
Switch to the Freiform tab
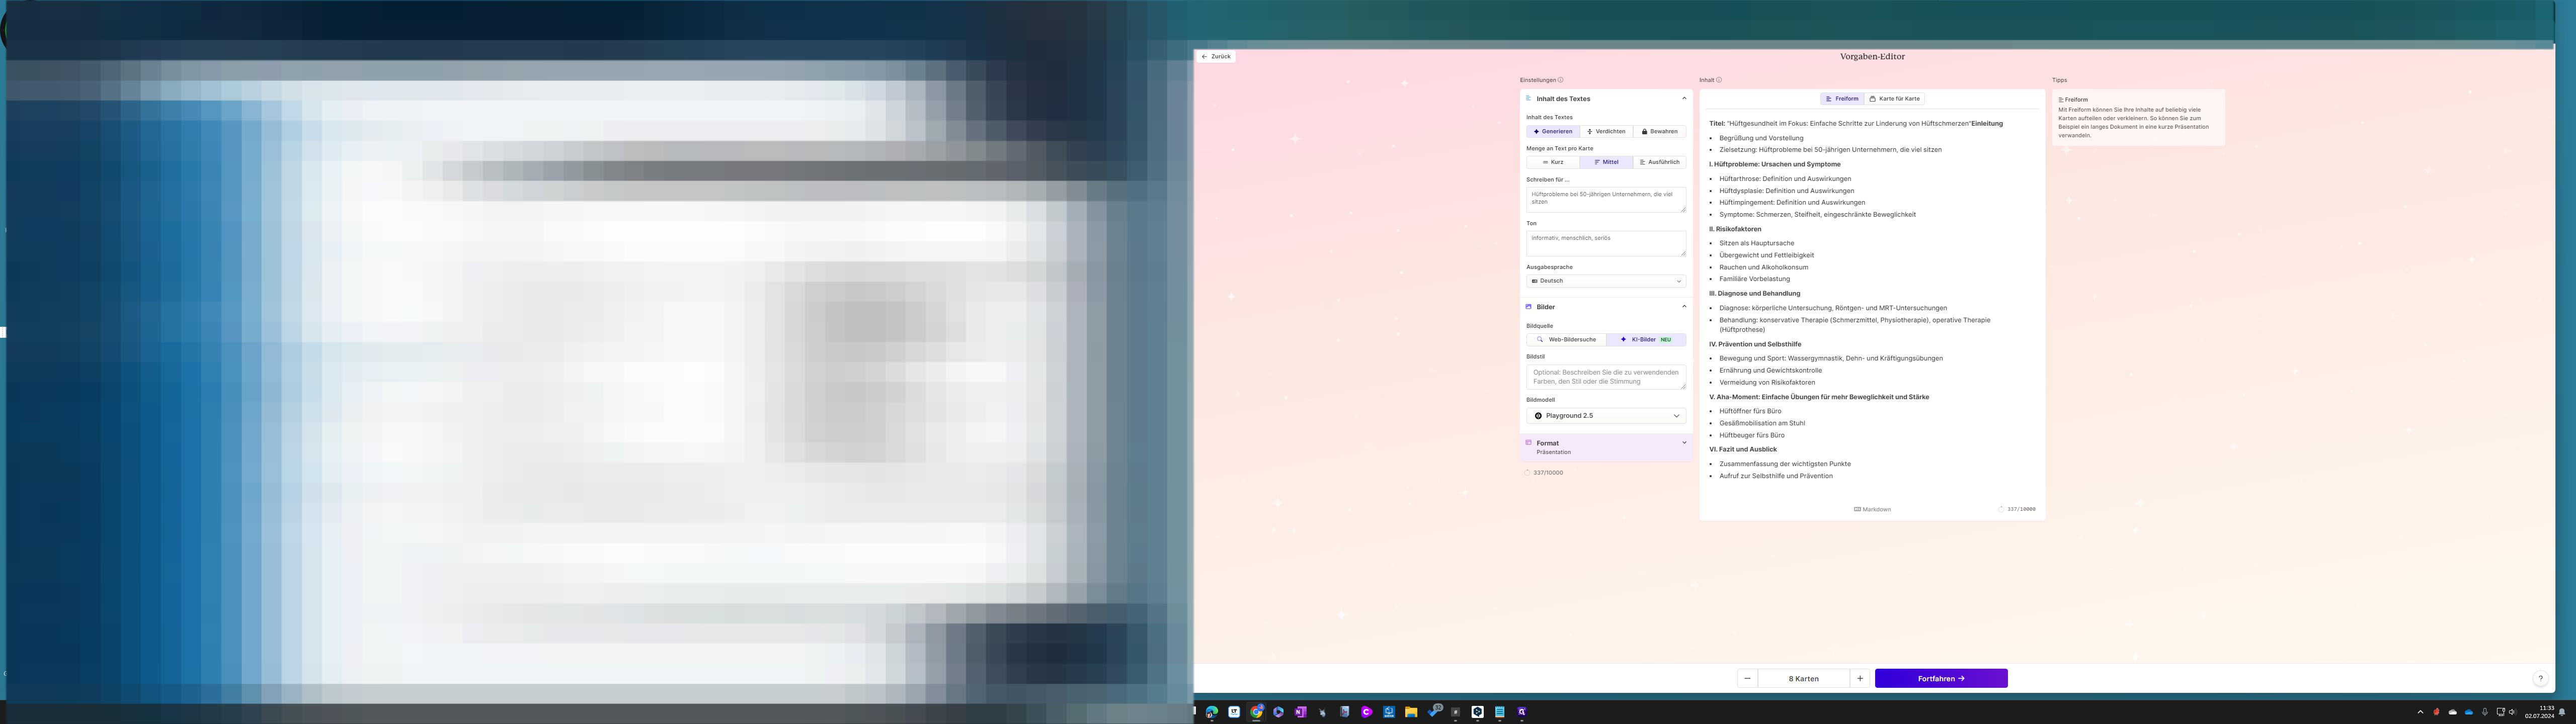(1842, 99)
